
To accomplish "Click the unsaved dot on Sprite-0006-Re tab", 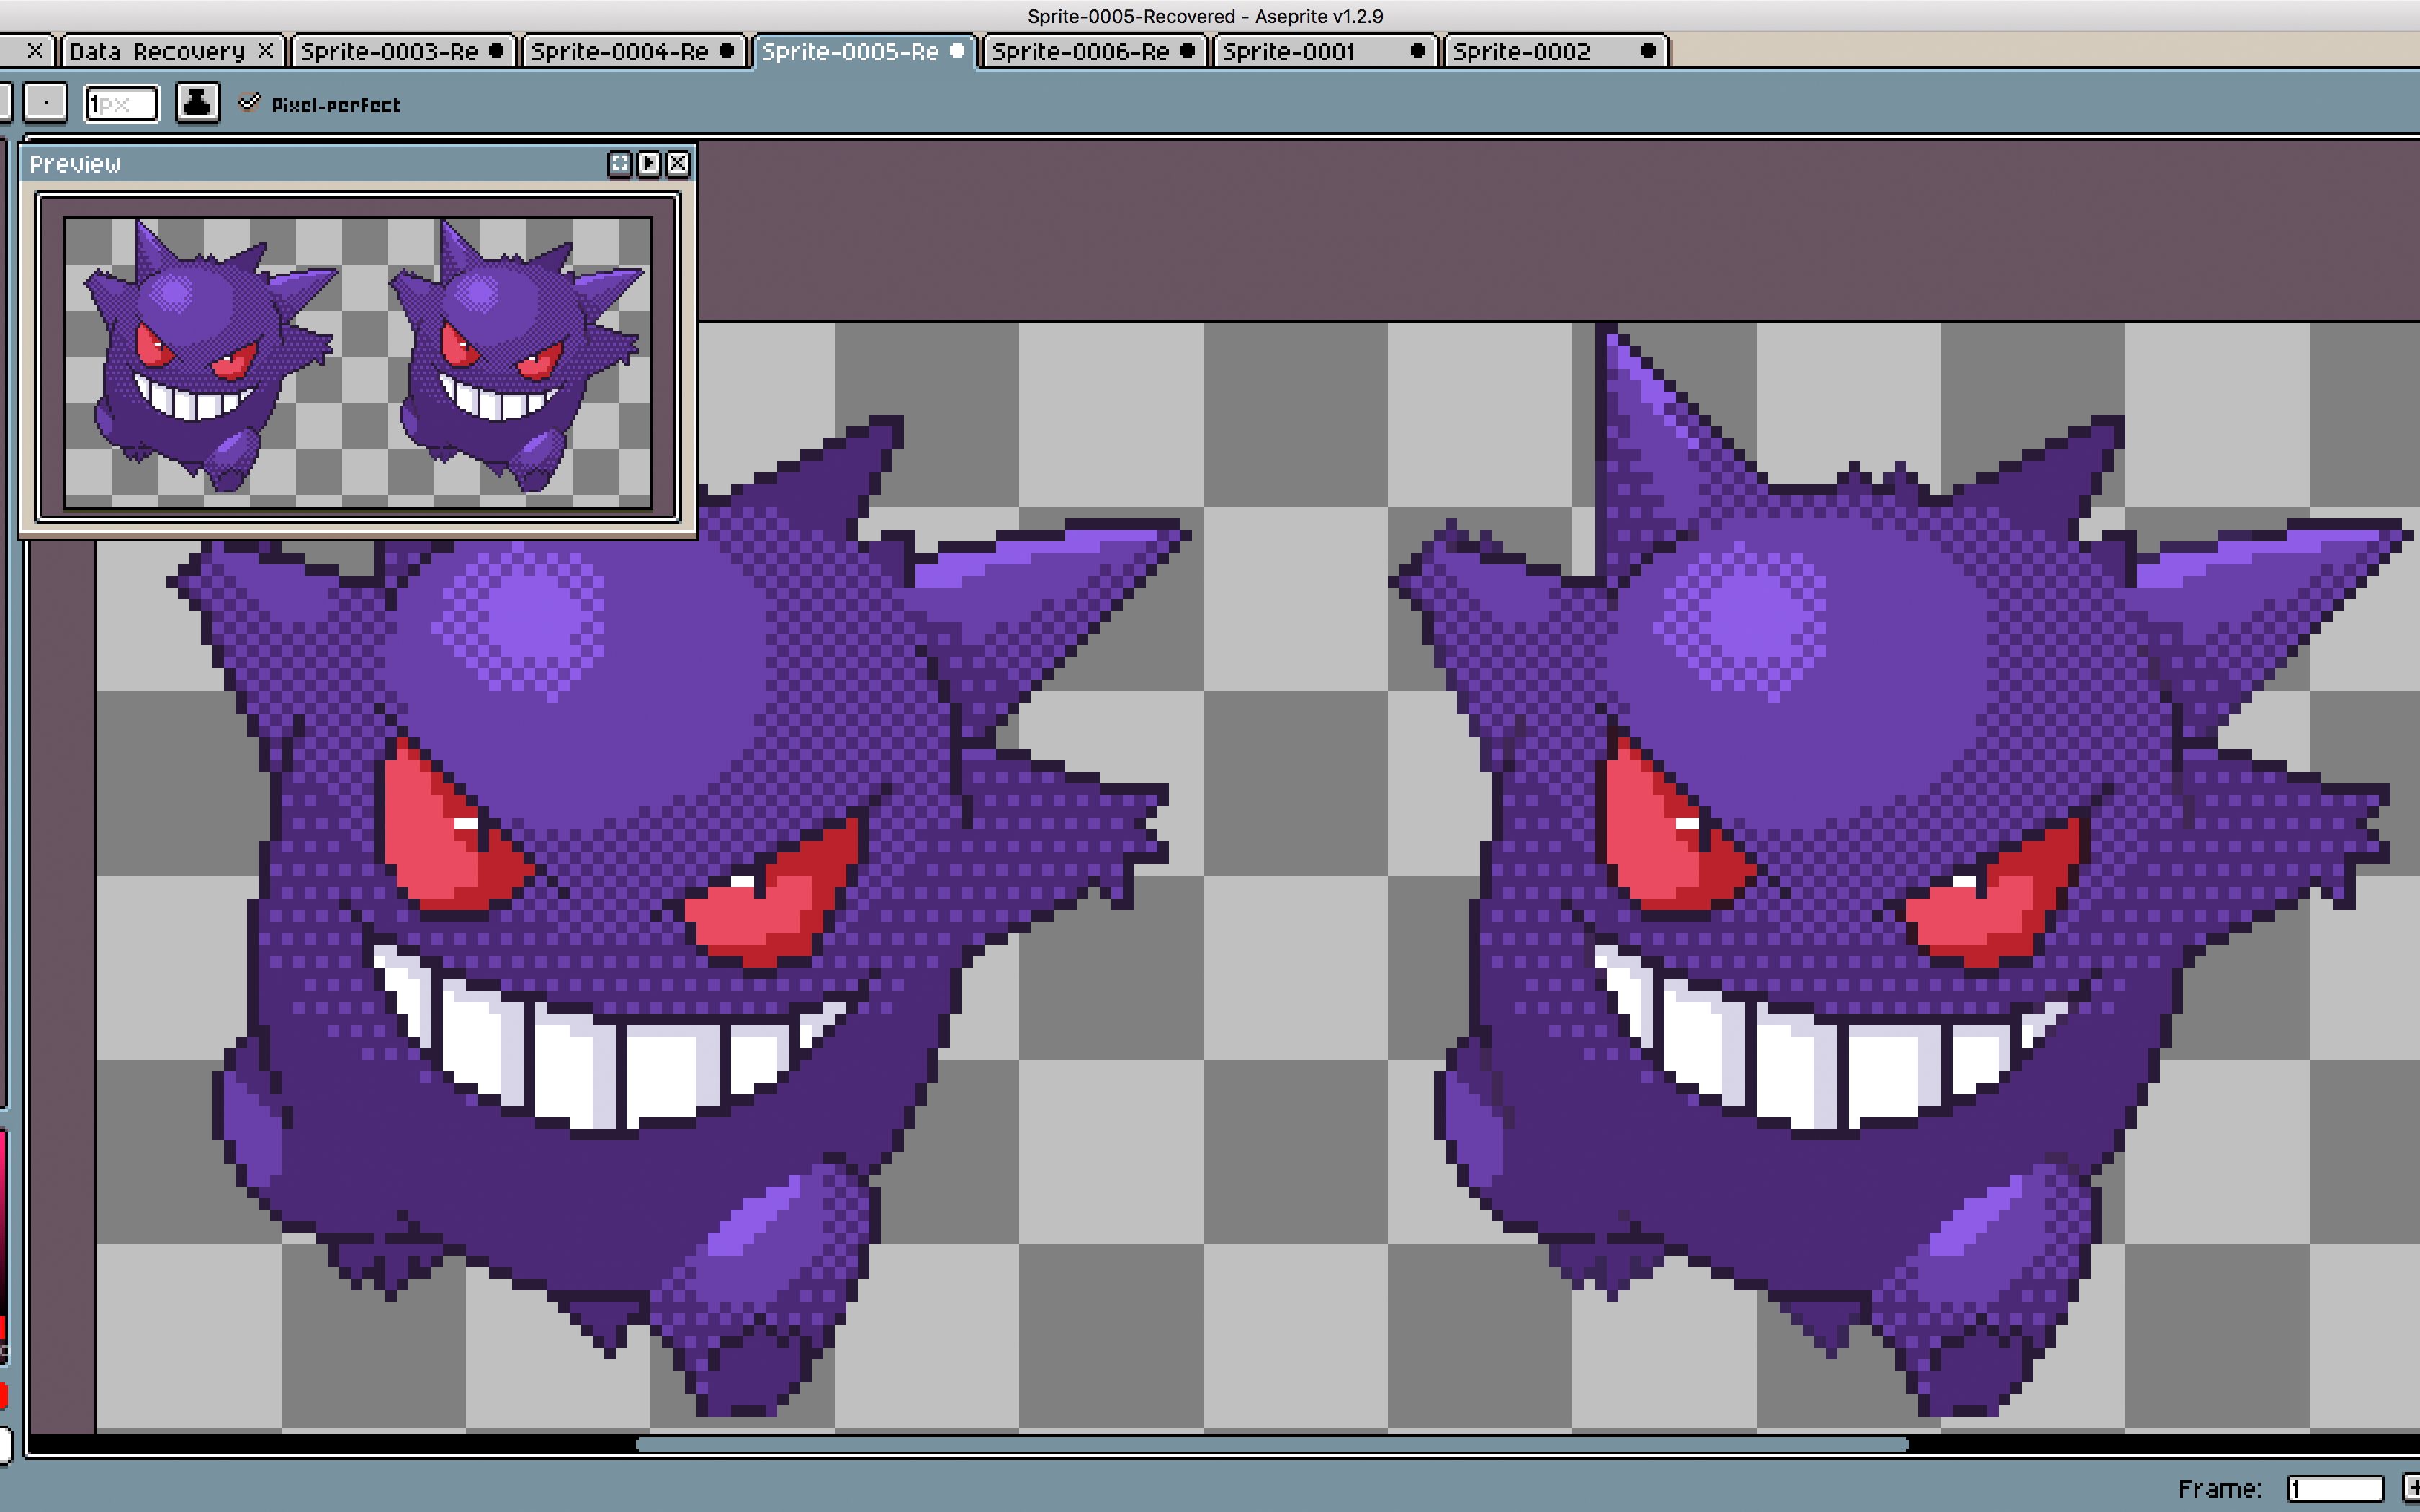I will pyautogui.click(x=1188, y=50).
